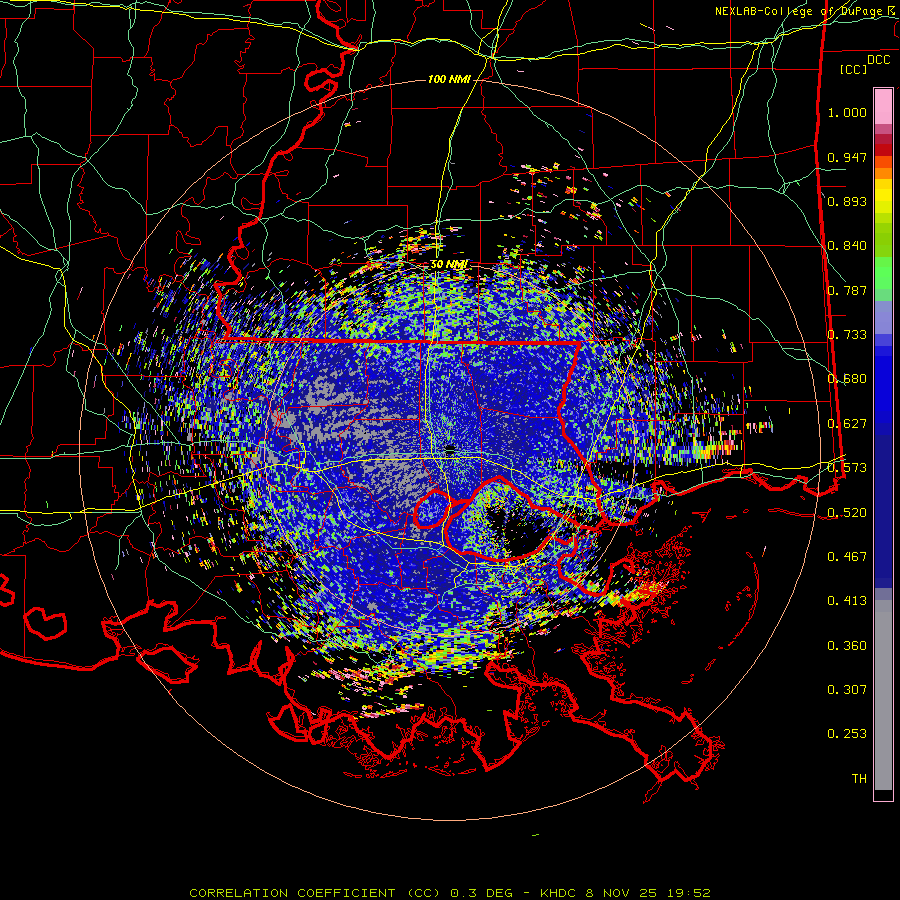
Task: Click the 50 NMI range ring label
Action: (448, 264)
